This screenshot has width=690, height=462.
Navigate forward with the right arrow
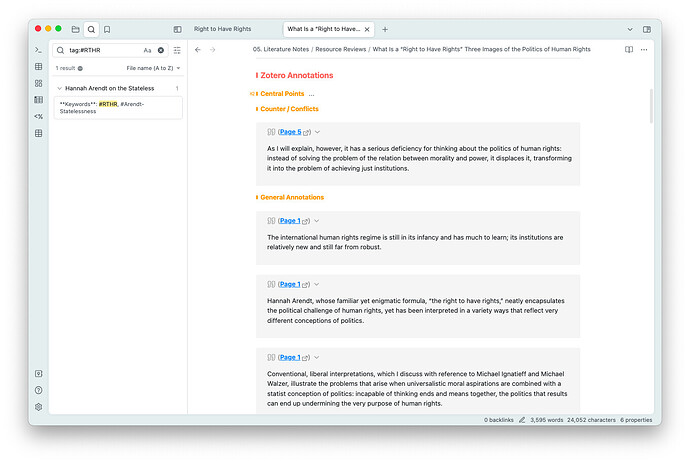[x=213, y=50]
